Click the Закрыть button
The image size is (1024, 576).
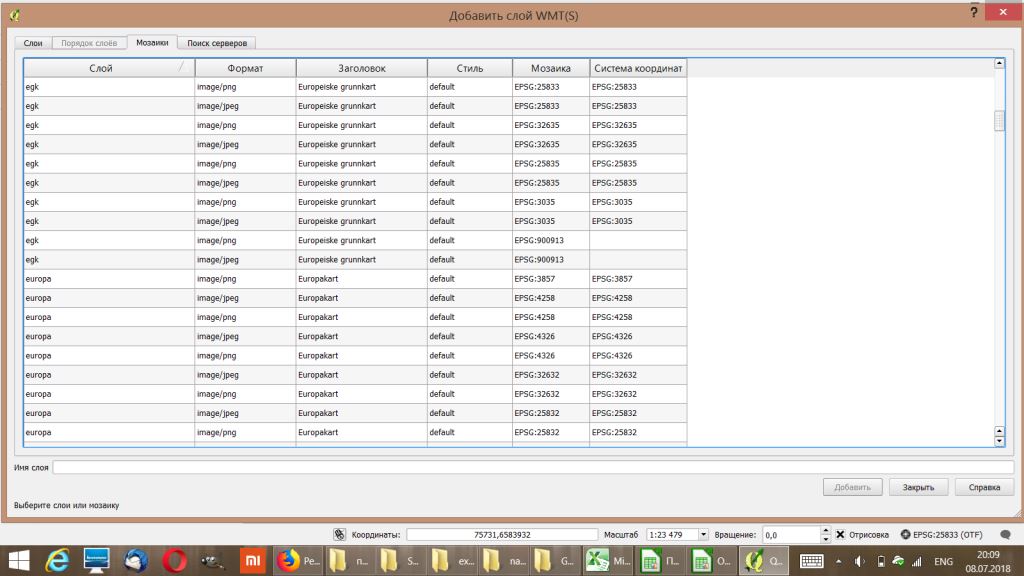click(x=918, y=487)
